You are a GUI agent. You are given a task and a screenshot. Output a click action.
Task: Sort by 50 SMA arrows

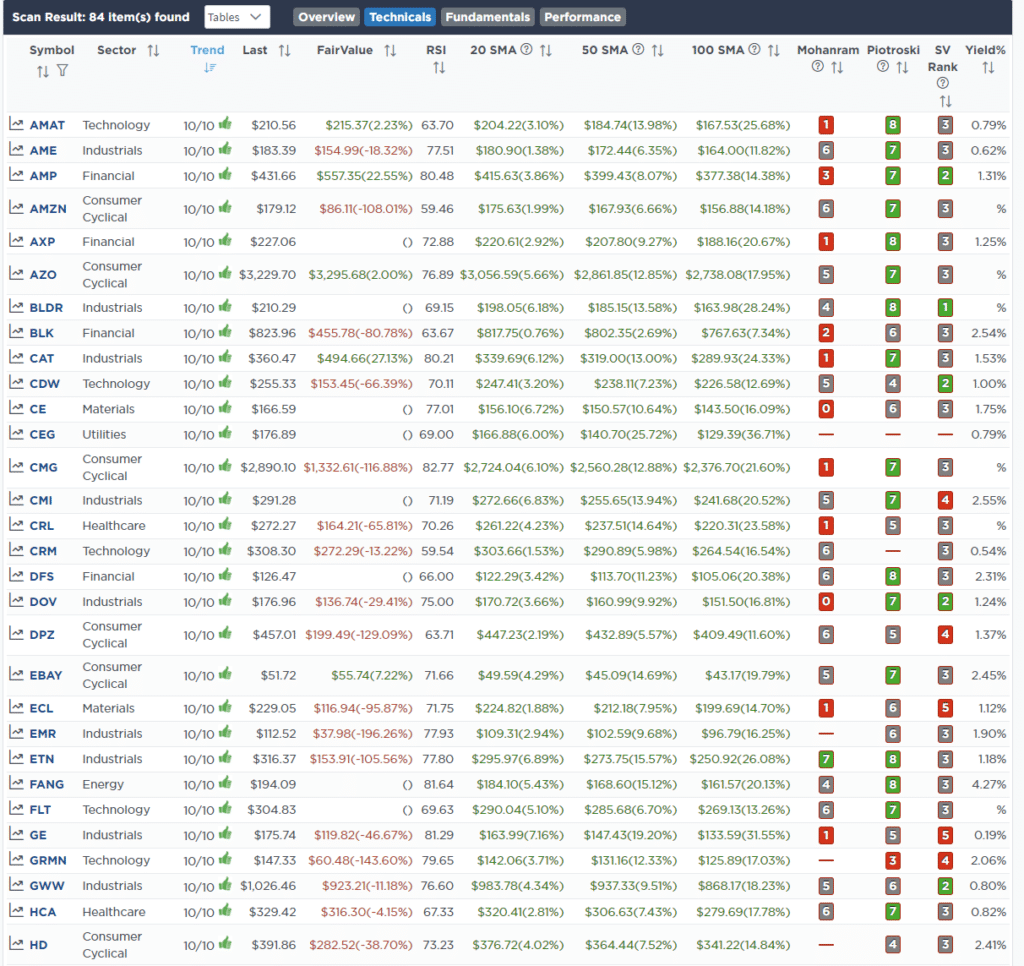(658, 50)
